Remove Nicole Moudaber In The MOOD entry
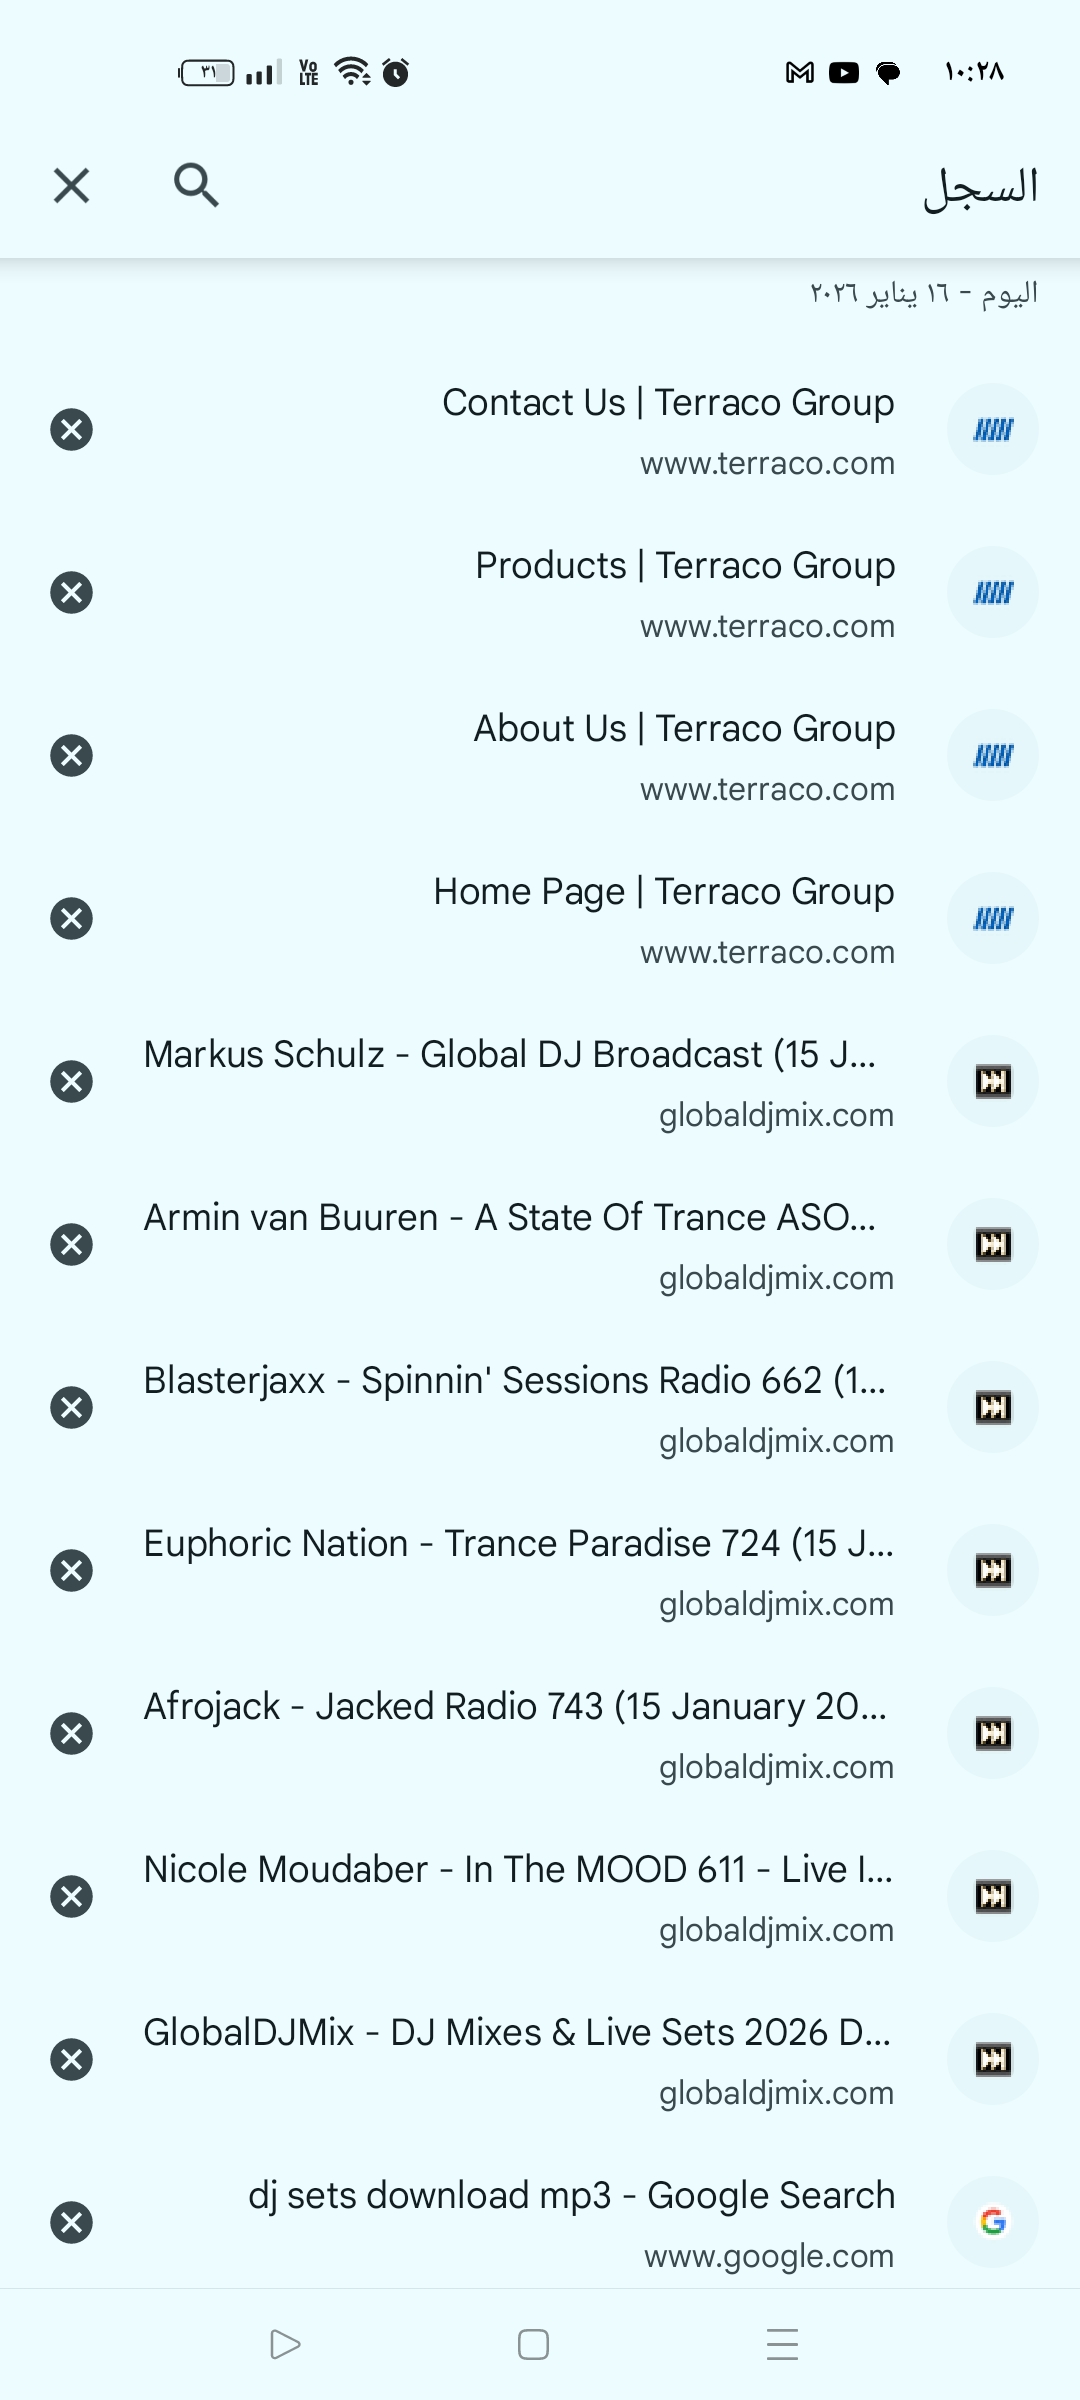The height and width of the screenshot is (2400, 1080). [71, 1897]
